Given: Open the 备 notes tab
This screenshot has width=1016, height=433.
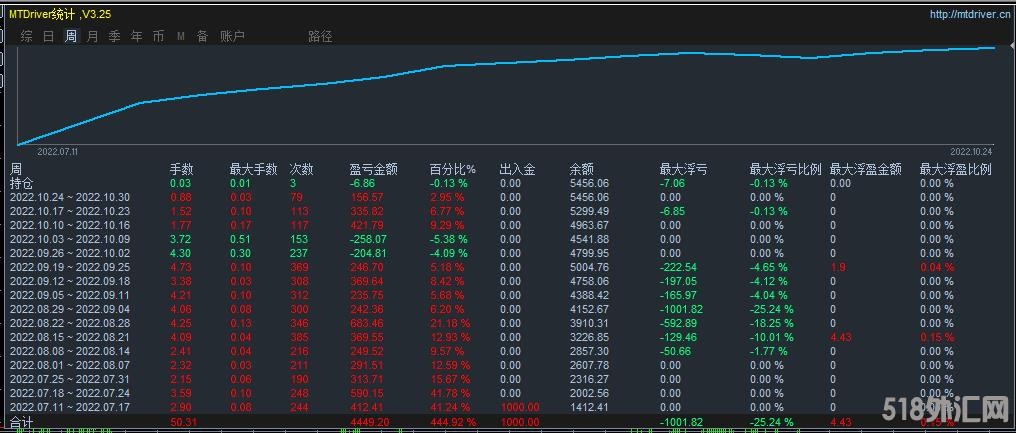Looking at the screenshot, I should (x=202, y=36).
